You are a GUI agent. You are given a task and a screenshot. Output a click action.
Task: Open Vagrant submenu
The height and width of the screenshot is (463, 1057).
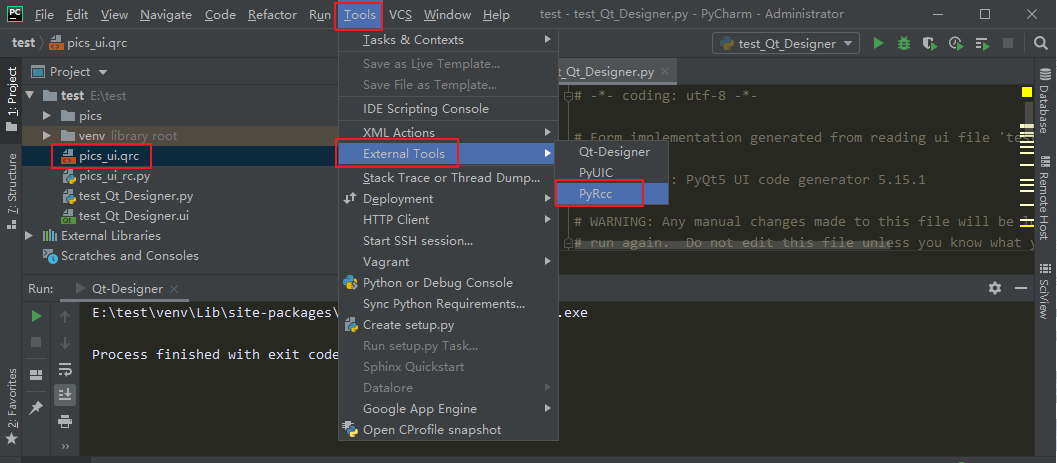pyautogui.click(x=448, y=261)
